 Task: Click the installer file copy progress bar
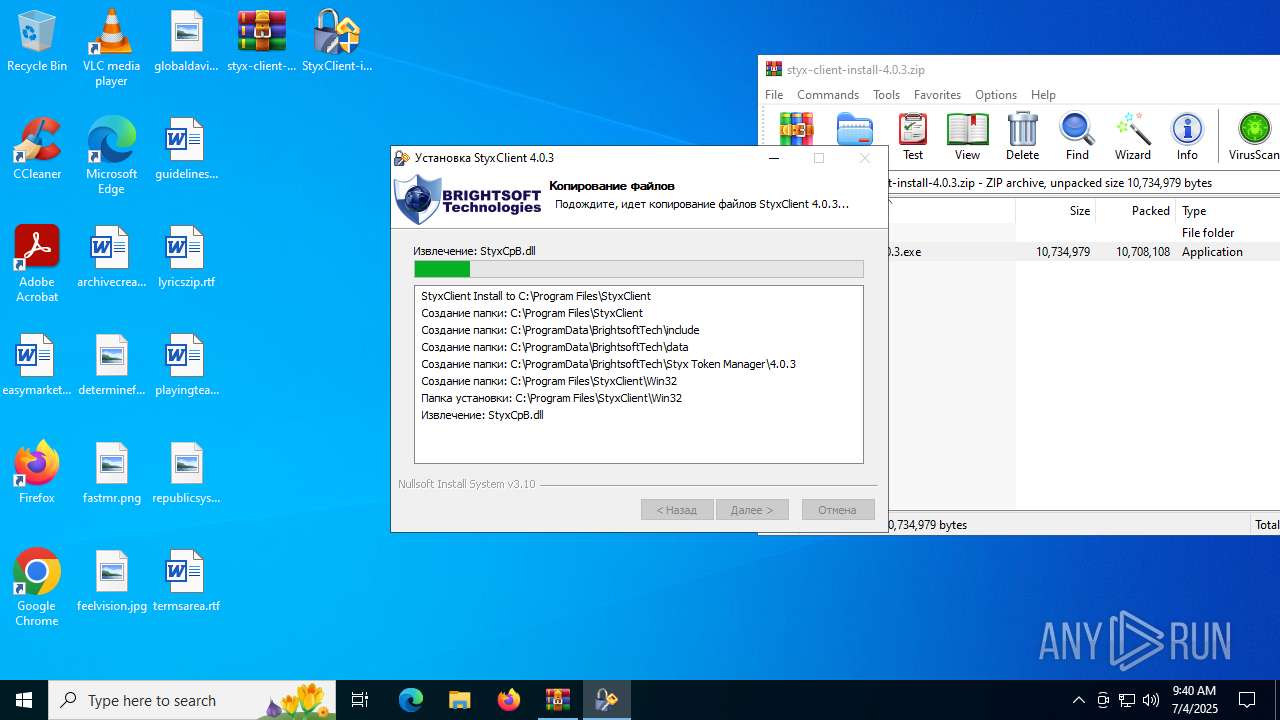click(x=639, y=269)
